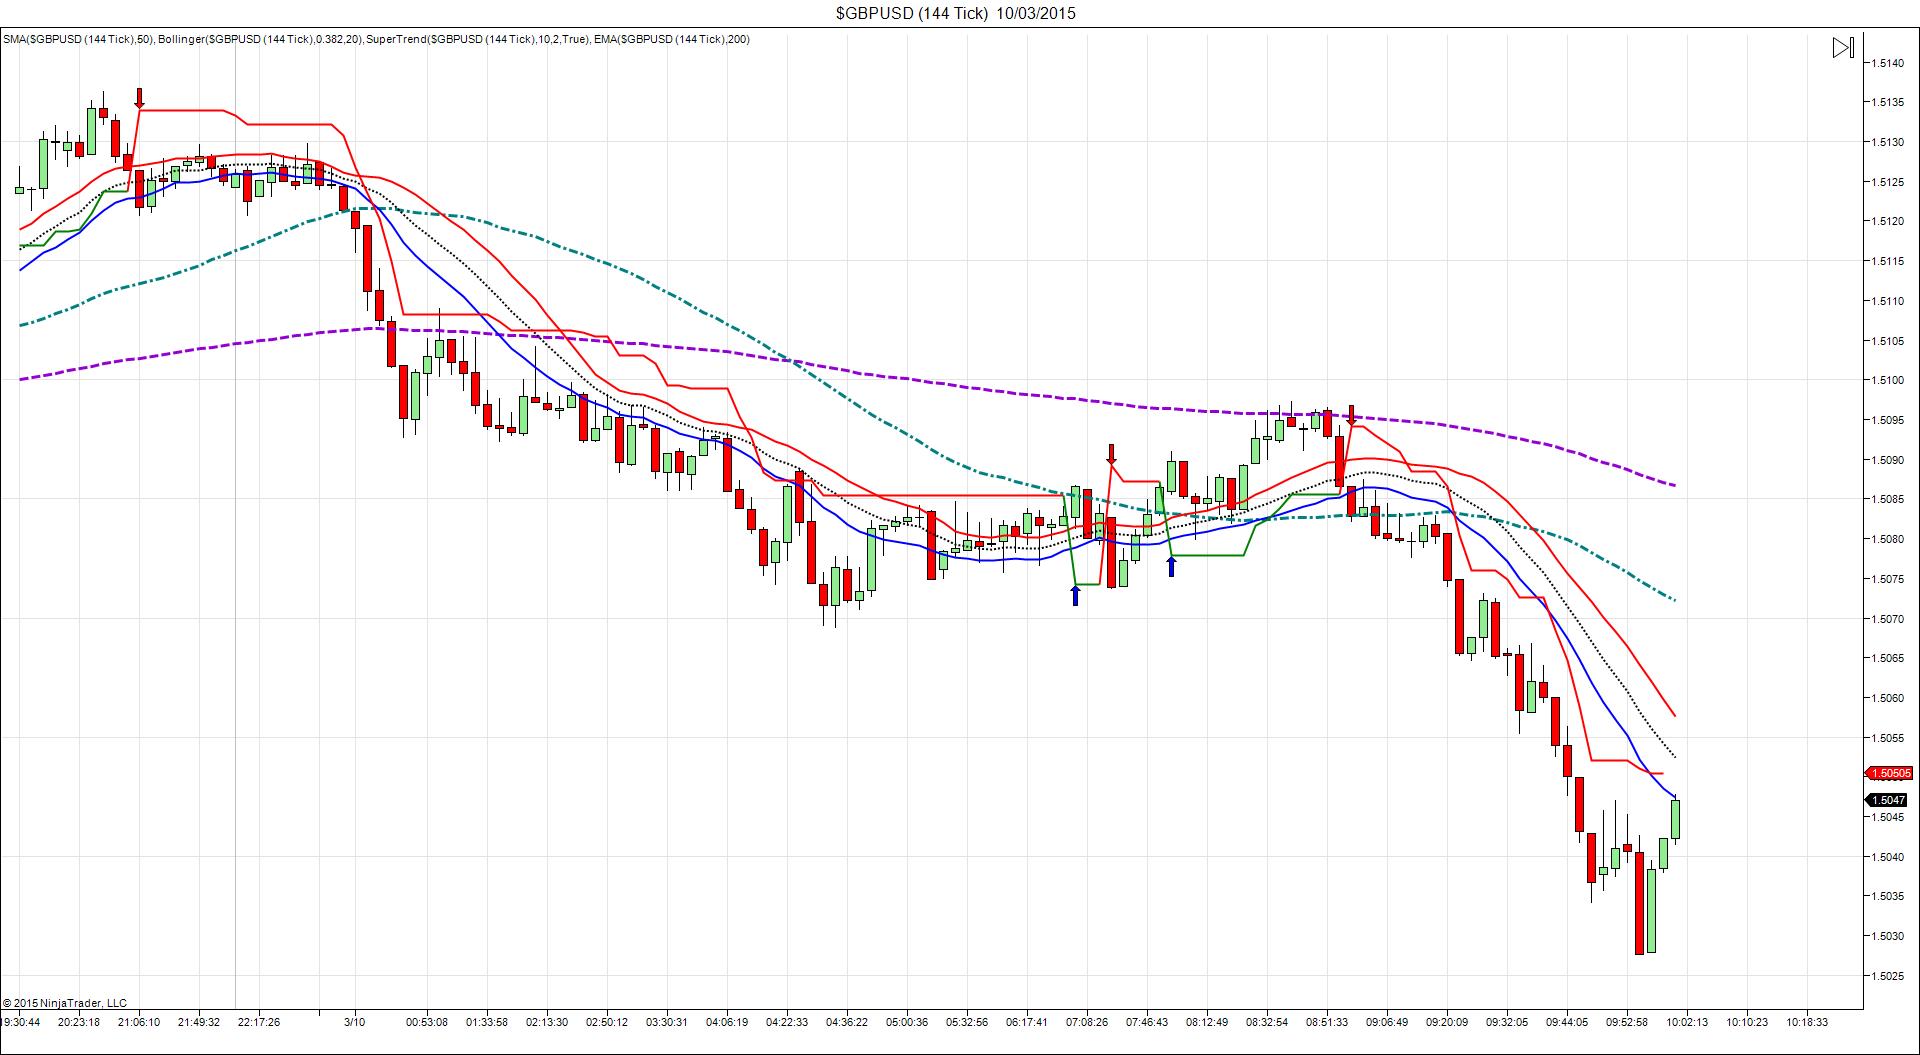
Task: Click the 1.5070 price axis label
Action: tap(1887, 619)
